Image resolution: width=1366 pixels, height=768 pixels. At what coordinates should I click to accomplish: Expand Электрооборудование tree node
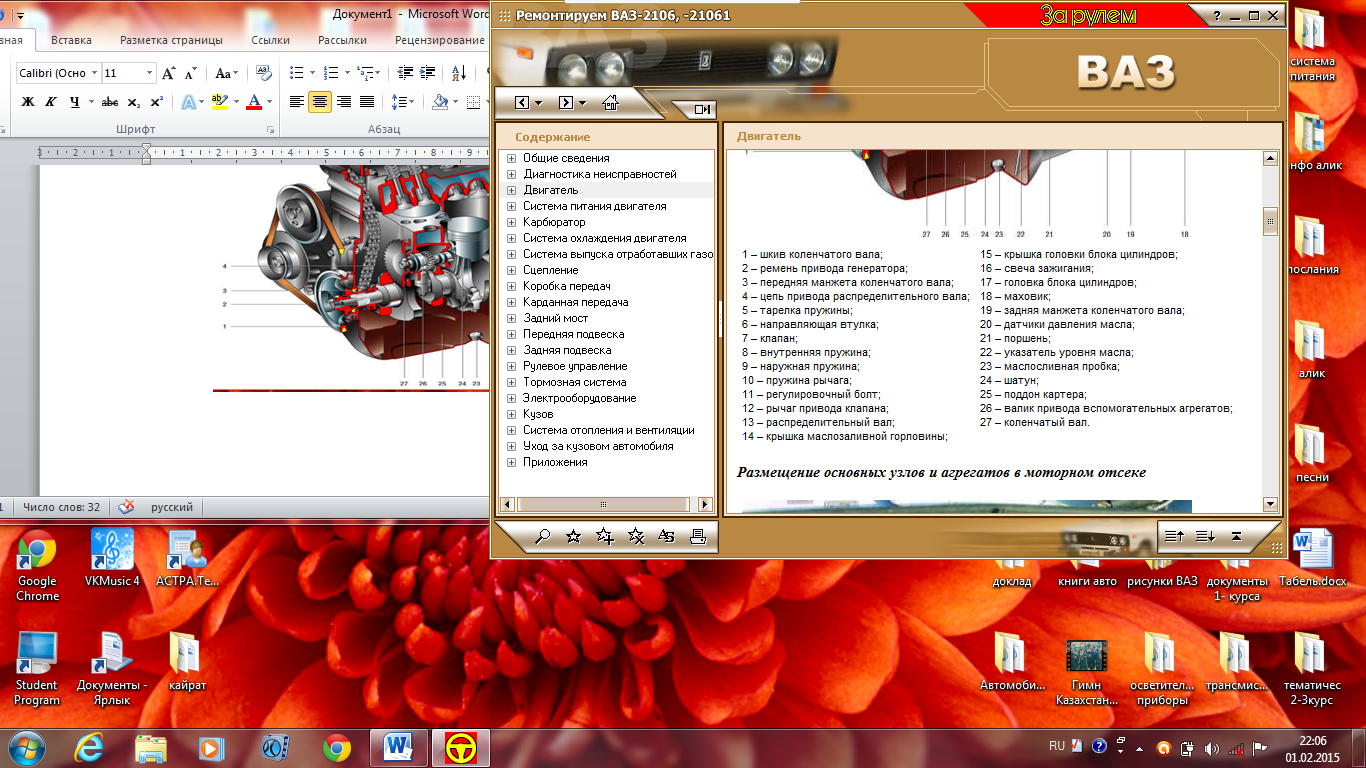pyautogui.click(x=511, y=398)
